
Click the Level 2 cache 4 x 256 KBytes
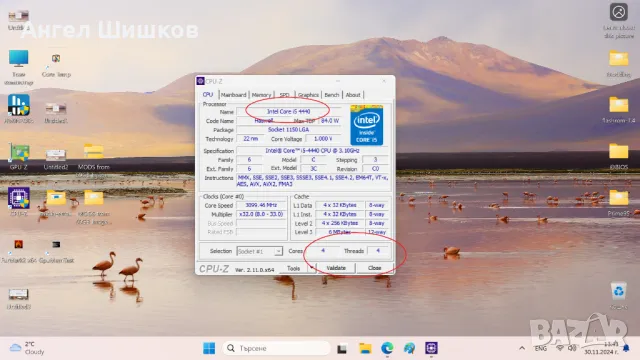coord(340,223)
